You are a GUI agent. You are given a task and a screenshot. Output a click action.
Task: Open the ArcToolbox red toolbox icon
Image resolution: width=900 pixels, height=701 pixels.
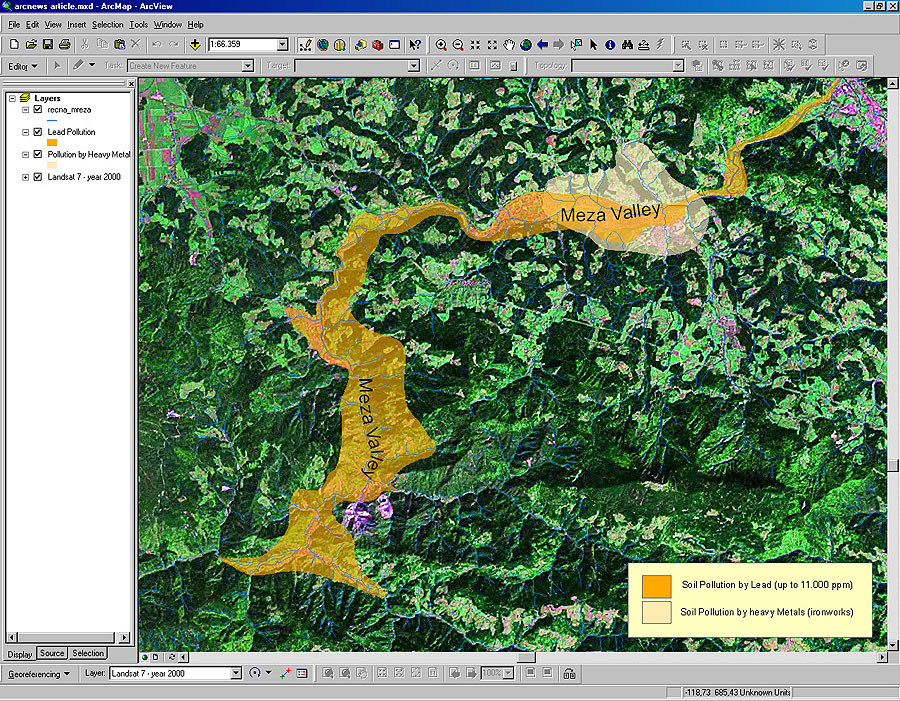(378, 44)
